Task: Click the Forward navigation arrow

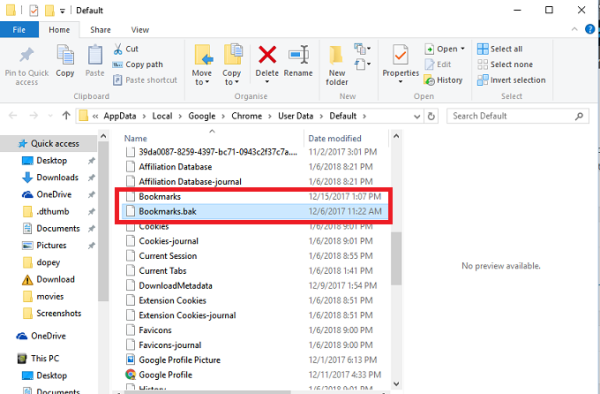Action: click(34, 116)
